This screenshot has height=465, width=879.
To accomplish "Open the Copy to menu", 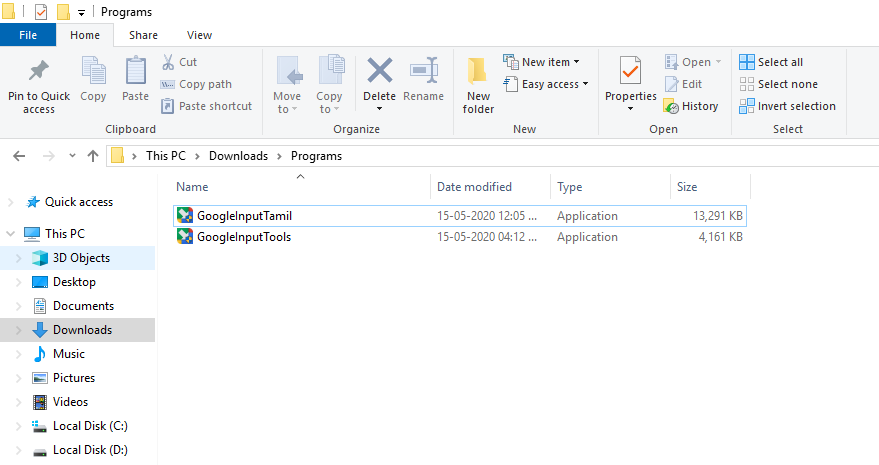I will [x=329, y=85].
